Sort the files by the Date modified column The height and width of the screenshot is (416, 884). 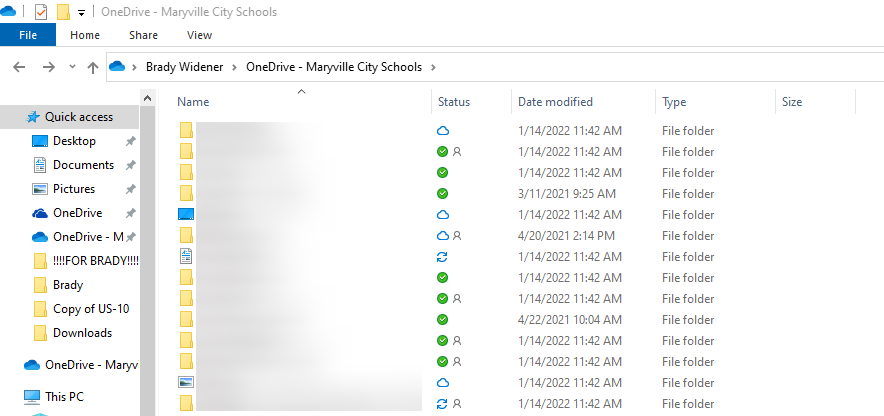point(555,102)
